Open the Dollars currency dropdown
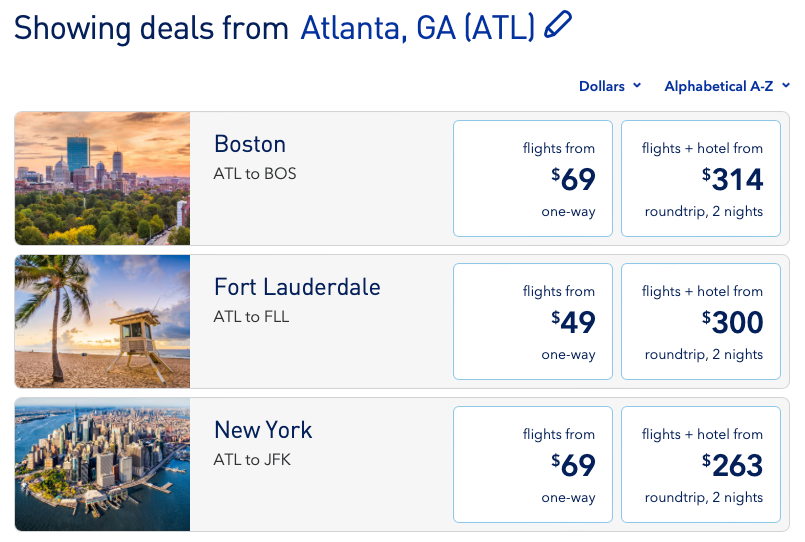The height and width of the screenshot is (542, 805). pos(609,86)
